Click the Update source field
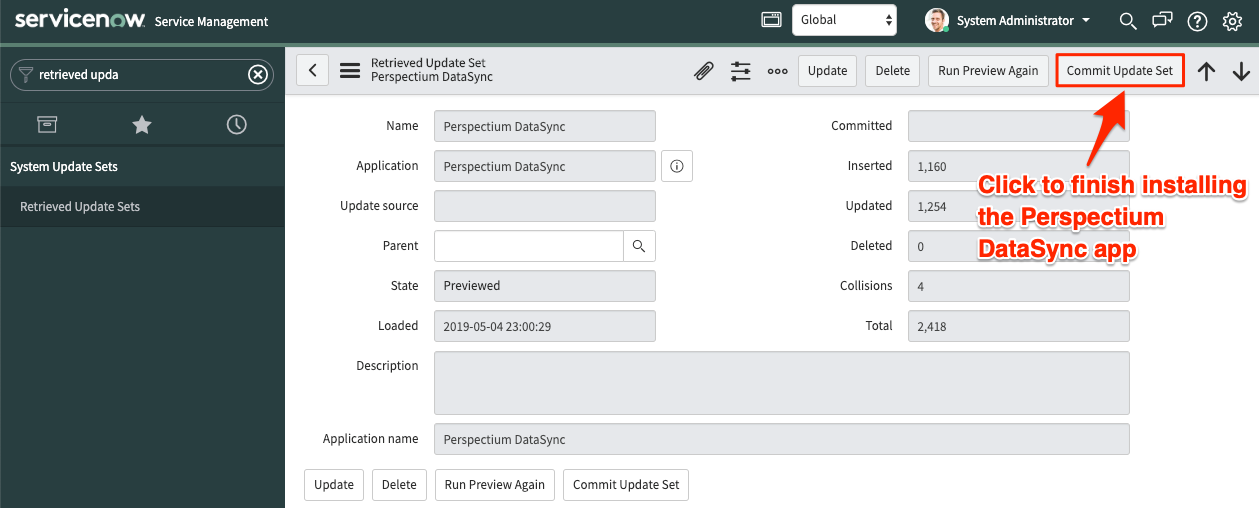 click(x=545, y=206)
